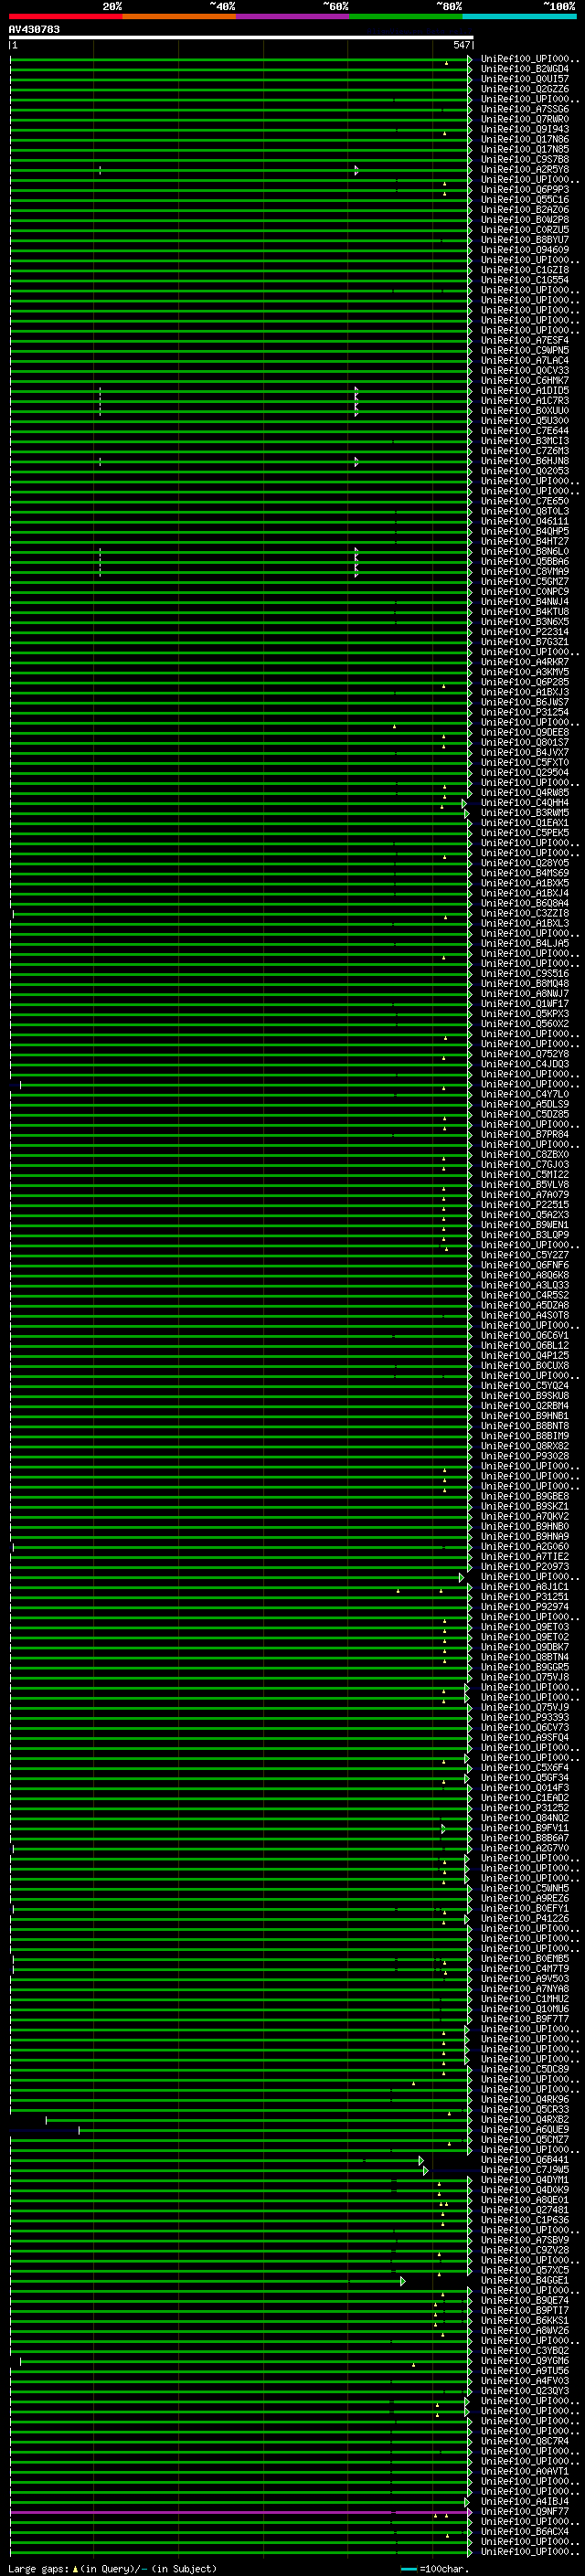
Task: Click arrowhead of the UniRef100_Q6B441 alignment
Action: click(421, 2160)
